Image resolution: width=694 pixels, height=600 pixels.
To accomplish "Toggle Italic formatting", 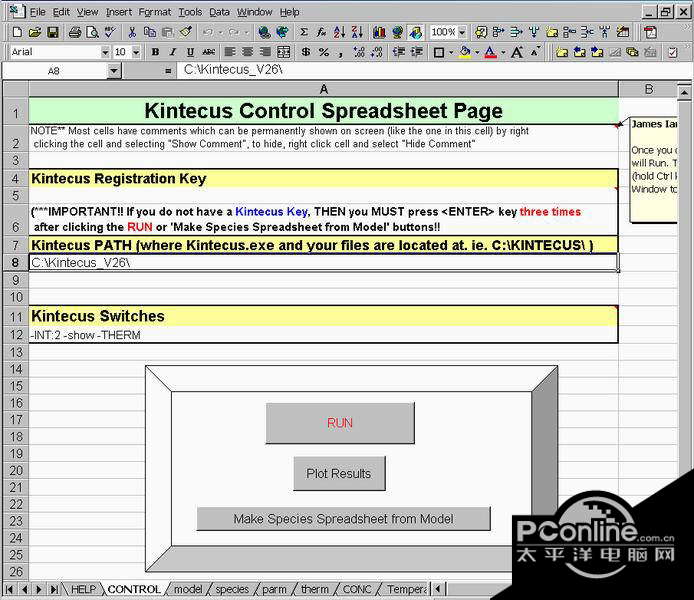I will click(x=173, y=52).
